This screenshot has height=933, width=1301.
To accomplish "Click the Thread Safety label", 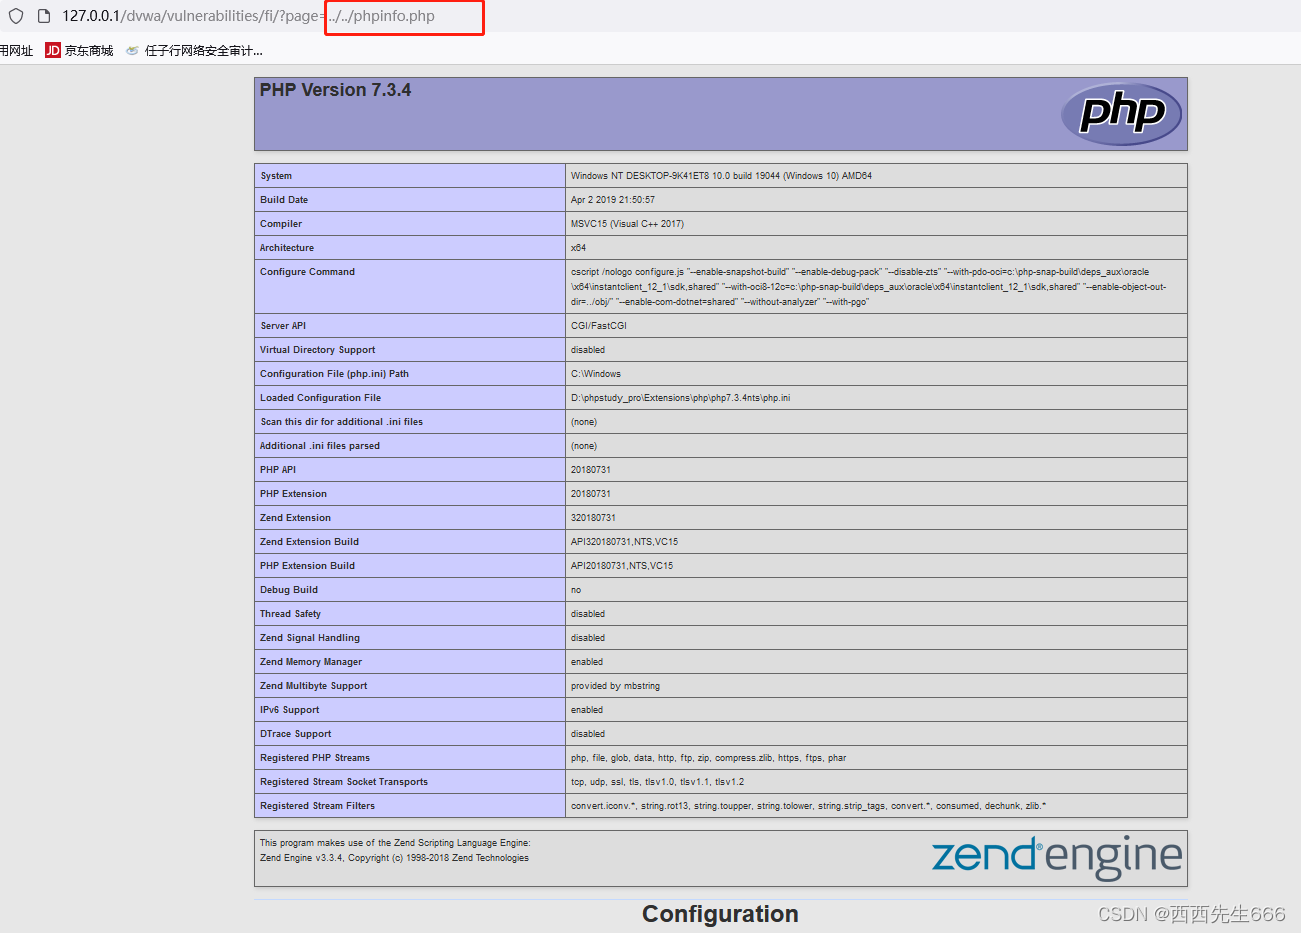I will [x=290, y=614].
